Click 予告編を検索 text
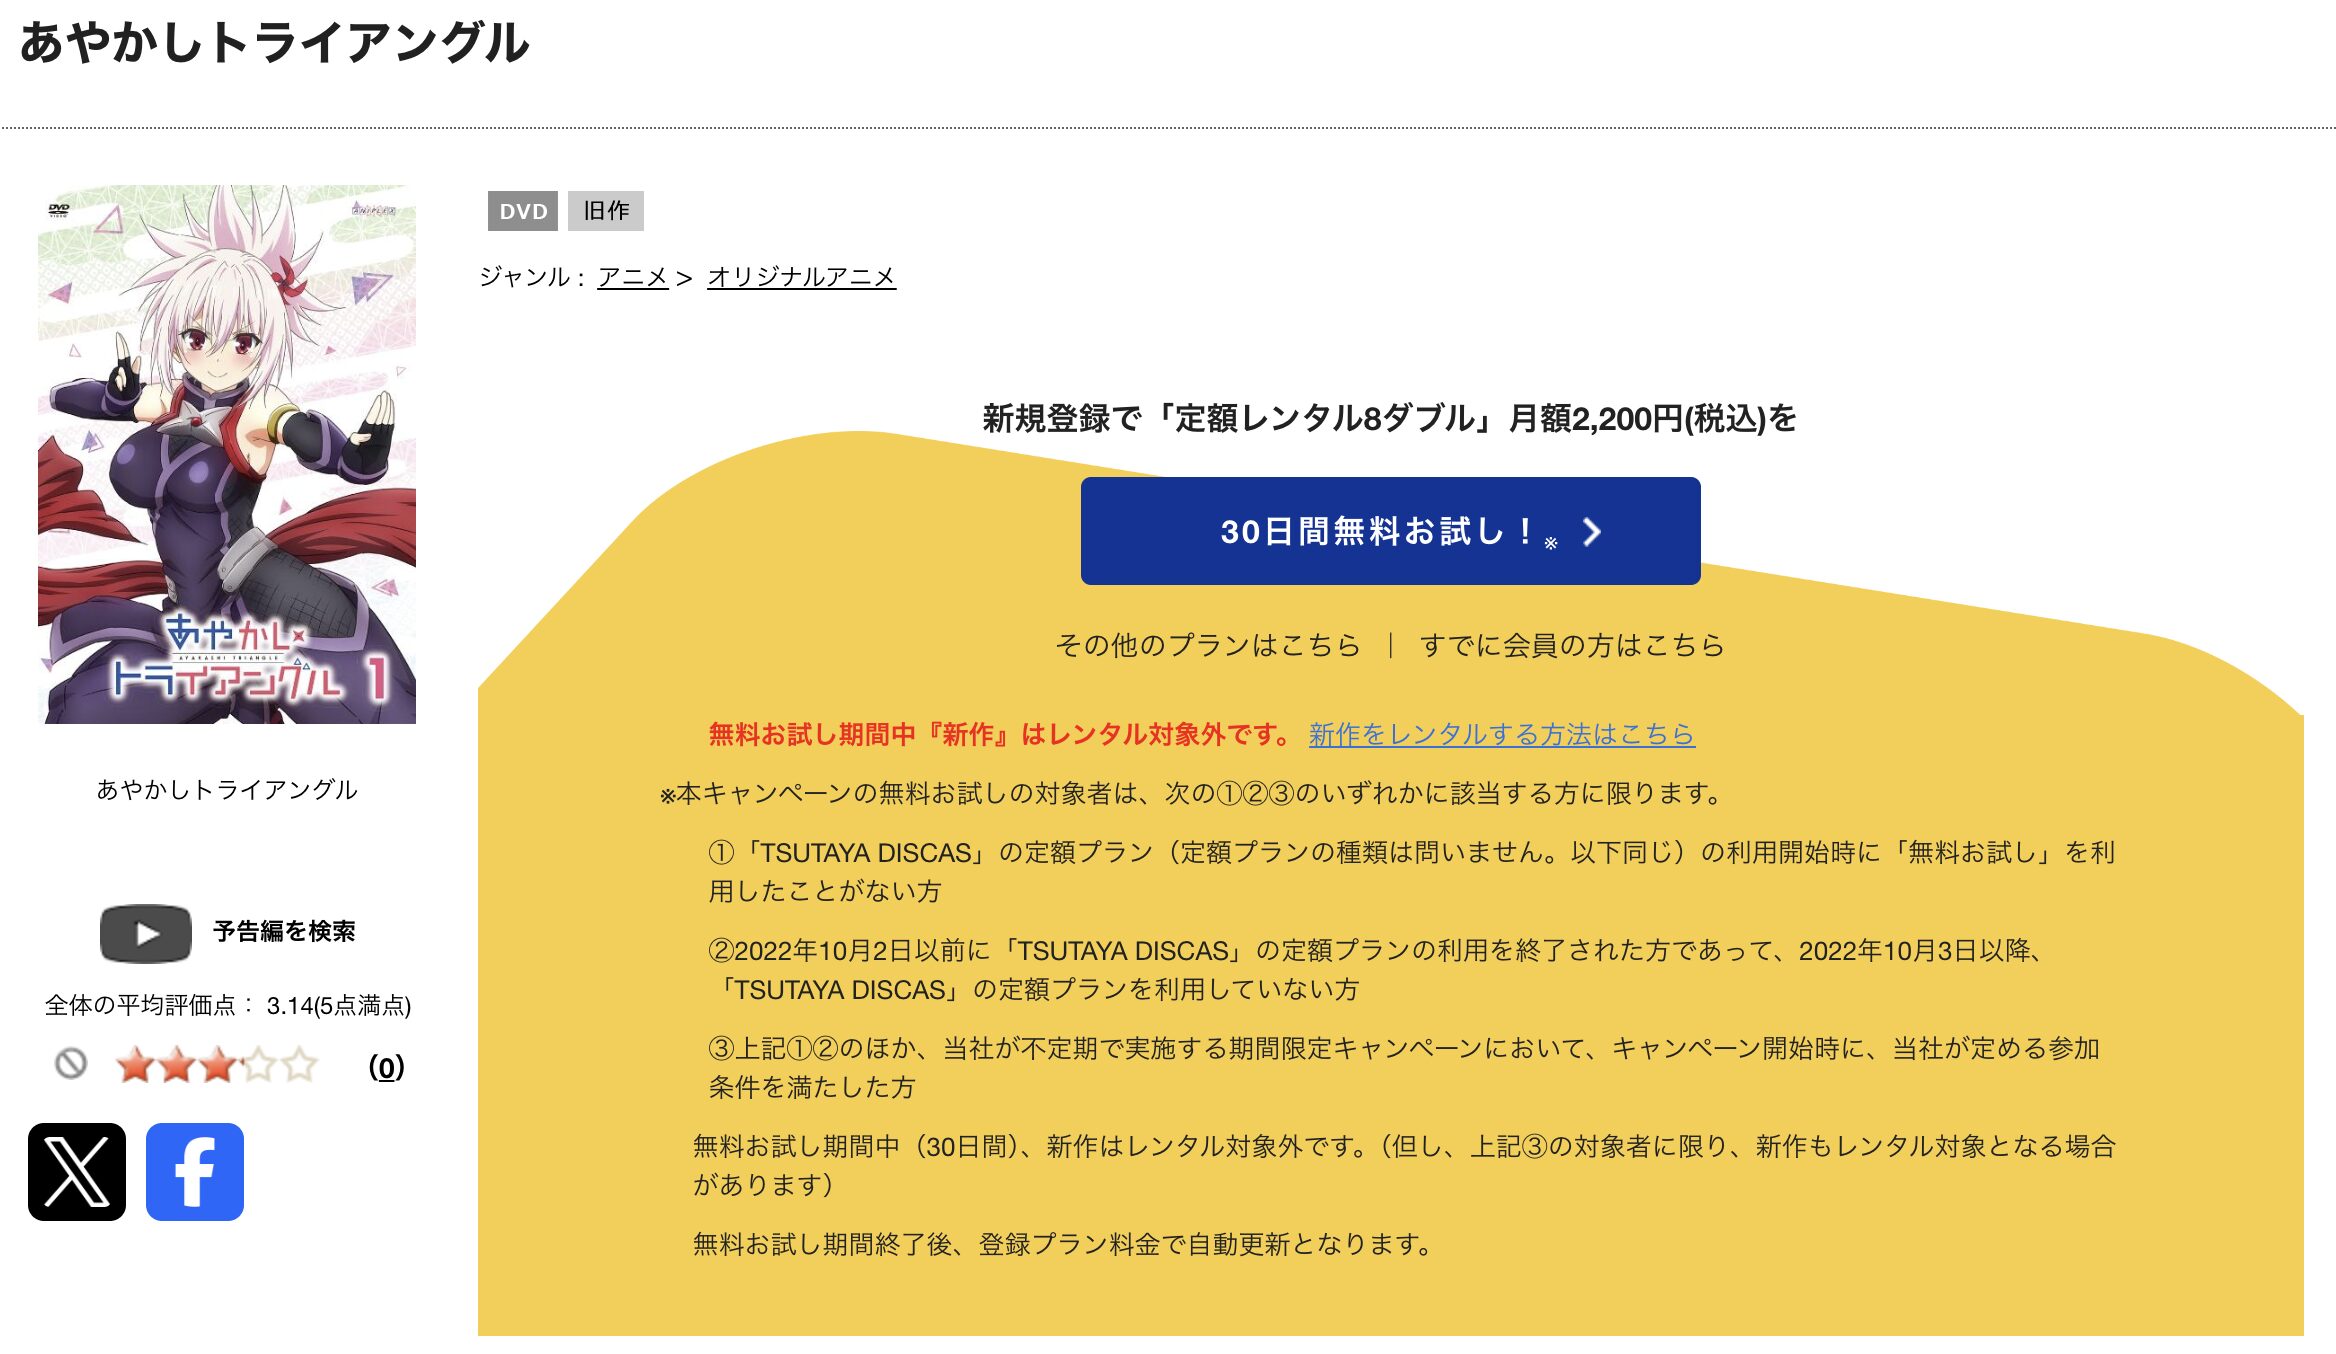Image resolution: width=2336 pixels, height=1354 pixels. 284,931
